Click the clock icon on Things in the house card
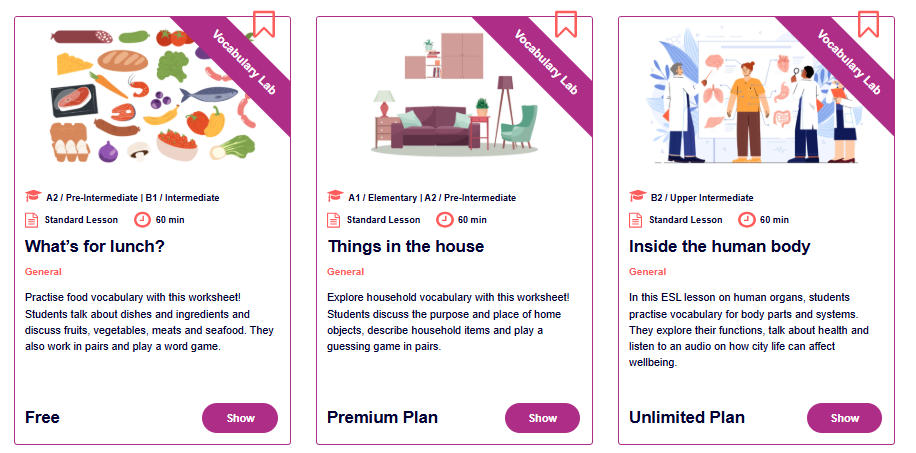Screen dimensions: 916x453 point(444,220)
